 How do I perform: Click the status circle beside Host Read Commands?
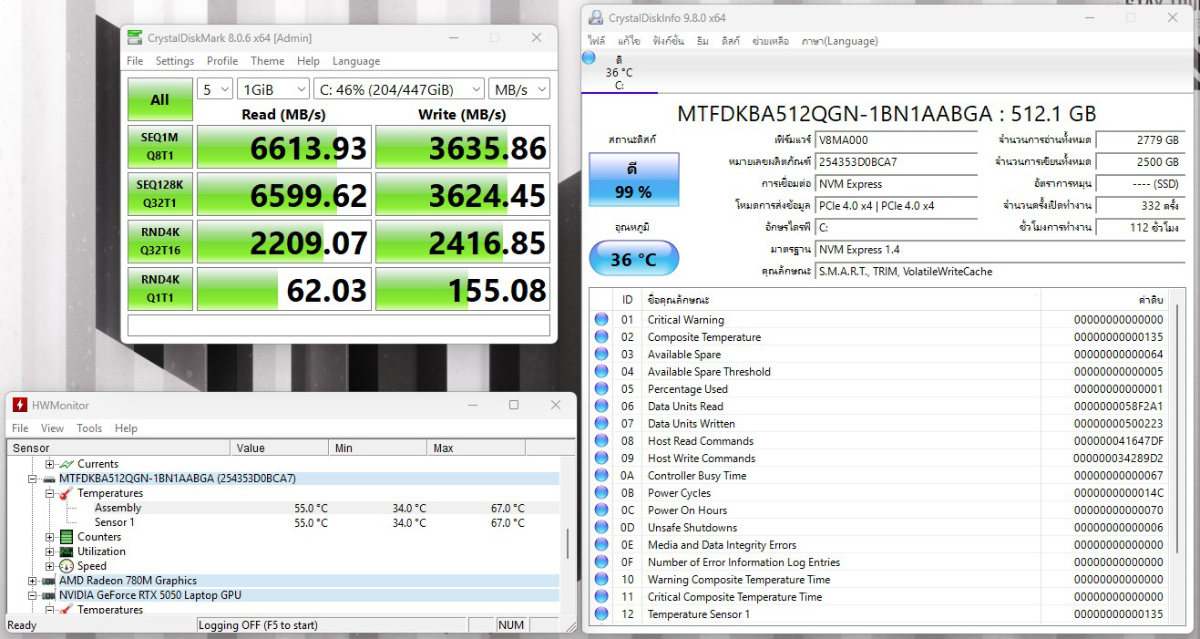601,441
